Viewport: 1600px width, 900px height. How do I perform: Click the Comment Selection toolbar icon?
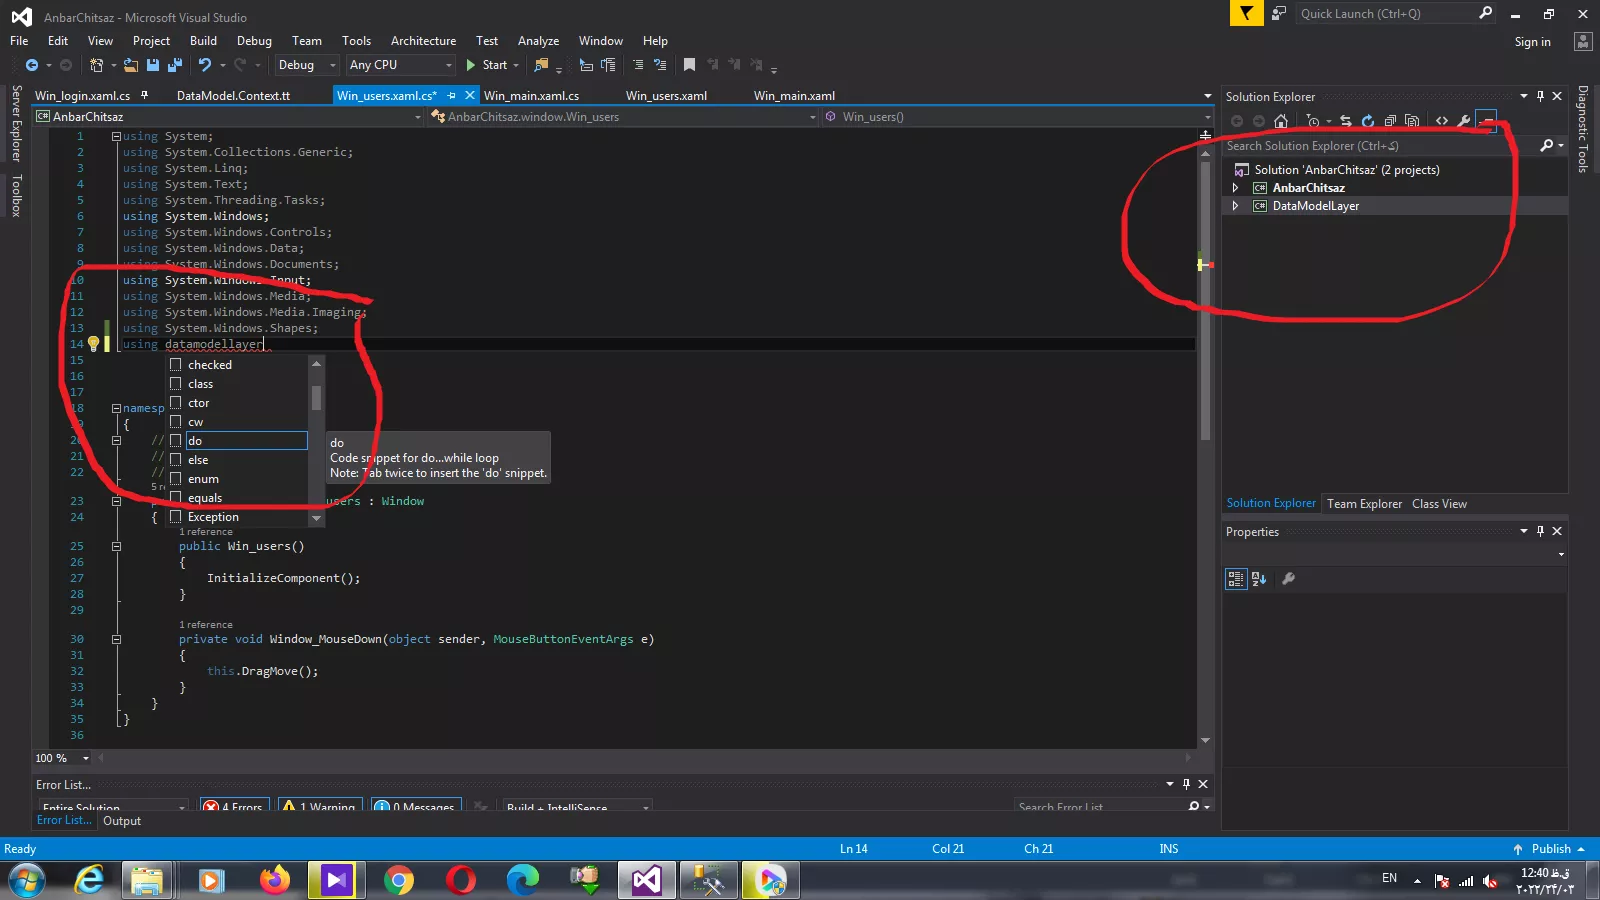tap(637, 65)
